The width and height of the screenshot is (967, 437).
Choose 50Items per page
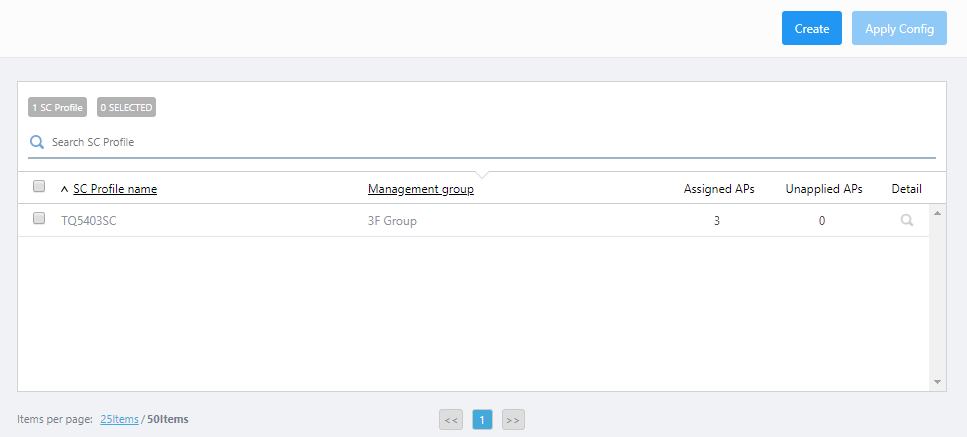[x=168, y=419]
